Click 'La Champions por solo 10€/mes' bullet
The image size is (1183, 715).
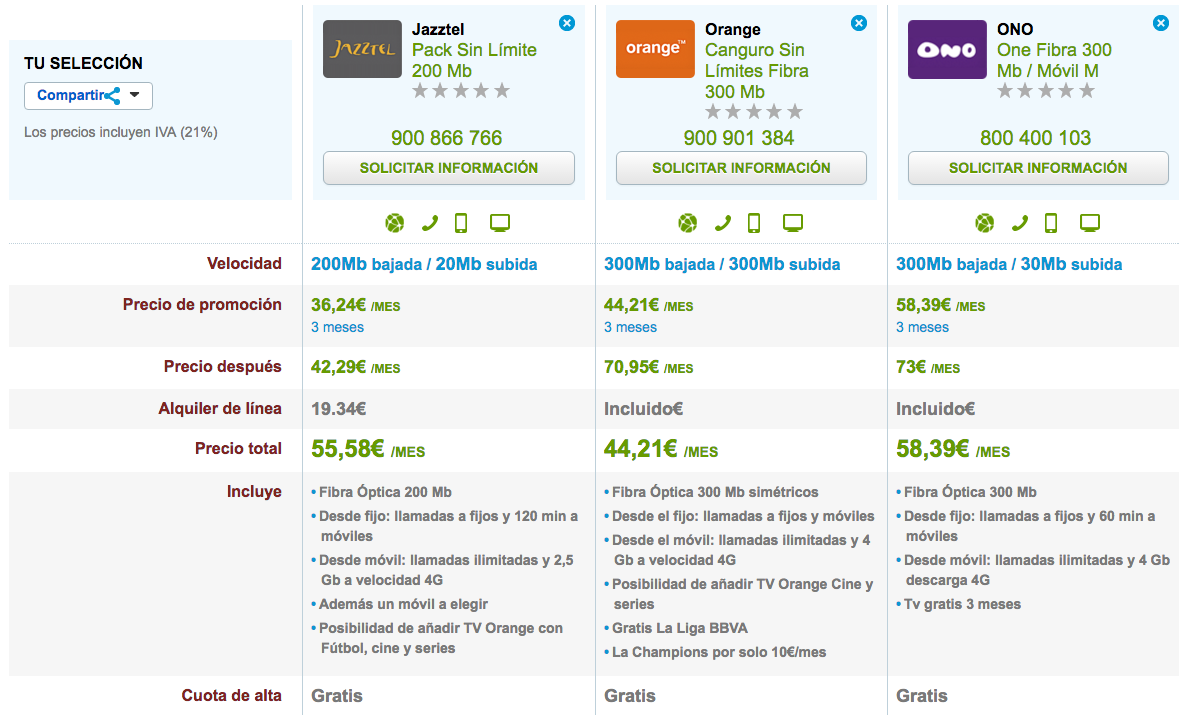[719, 652]
